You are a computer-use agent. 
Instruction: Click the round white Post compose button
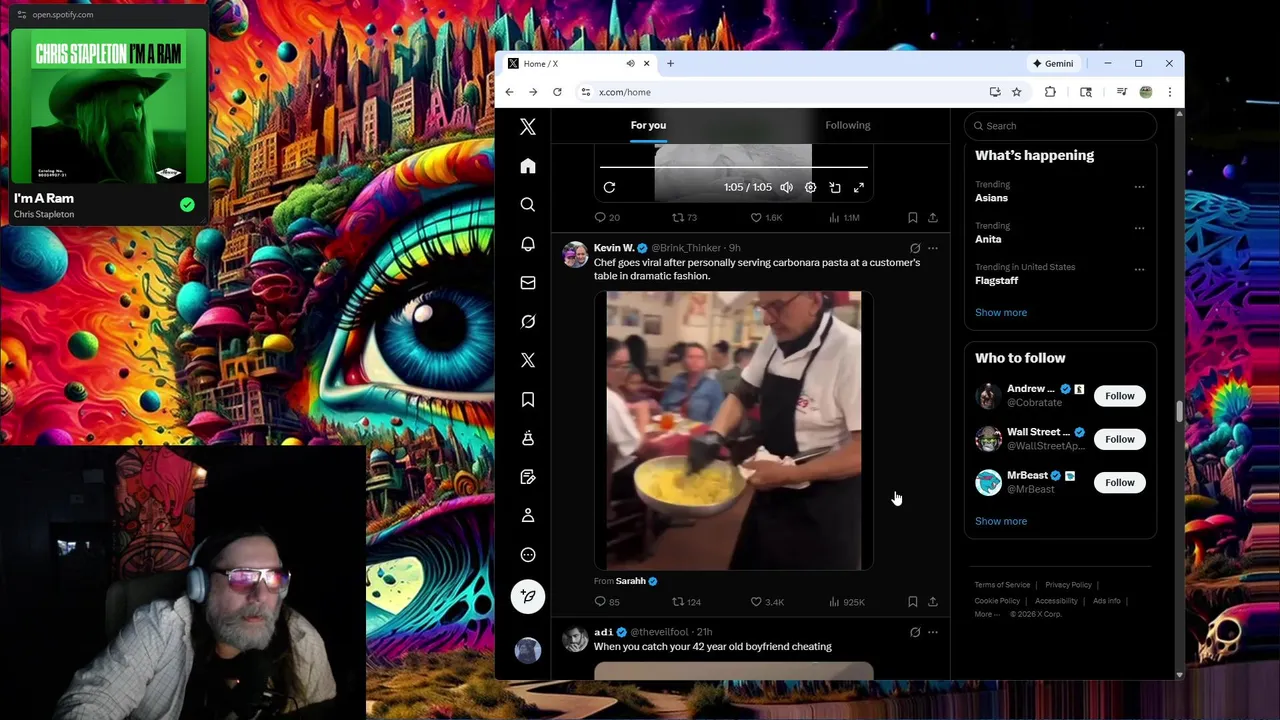click(528, 596)
